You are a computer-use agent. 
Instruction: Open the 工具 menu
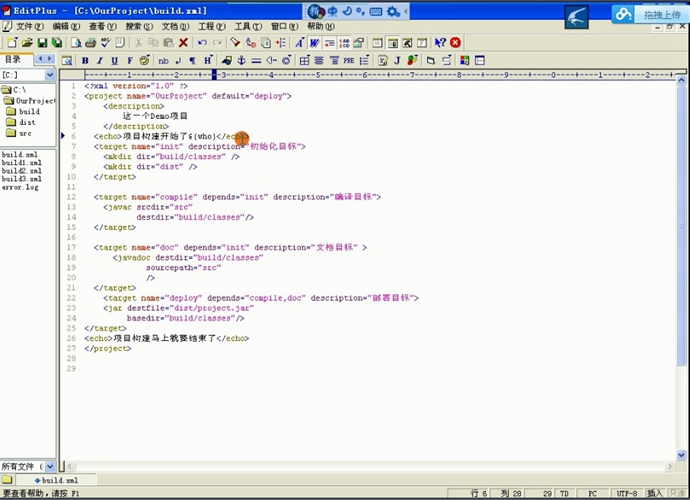pos(248,26)
